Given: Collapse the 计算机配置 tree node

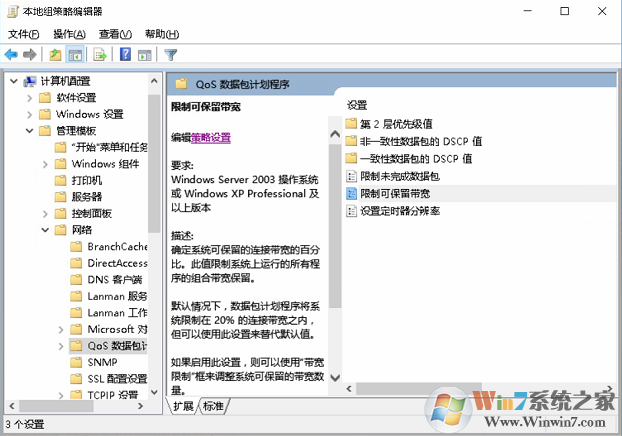Looking at the screenshot, I should pyautogui.click(x=14, y=81).
